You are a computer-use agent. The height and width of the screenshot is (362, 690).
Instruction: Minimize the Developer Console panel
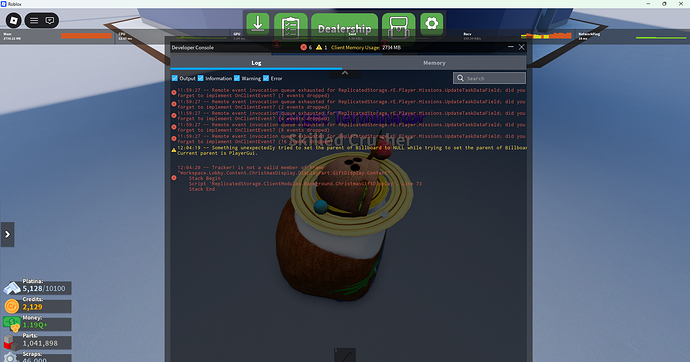(510, 47)
